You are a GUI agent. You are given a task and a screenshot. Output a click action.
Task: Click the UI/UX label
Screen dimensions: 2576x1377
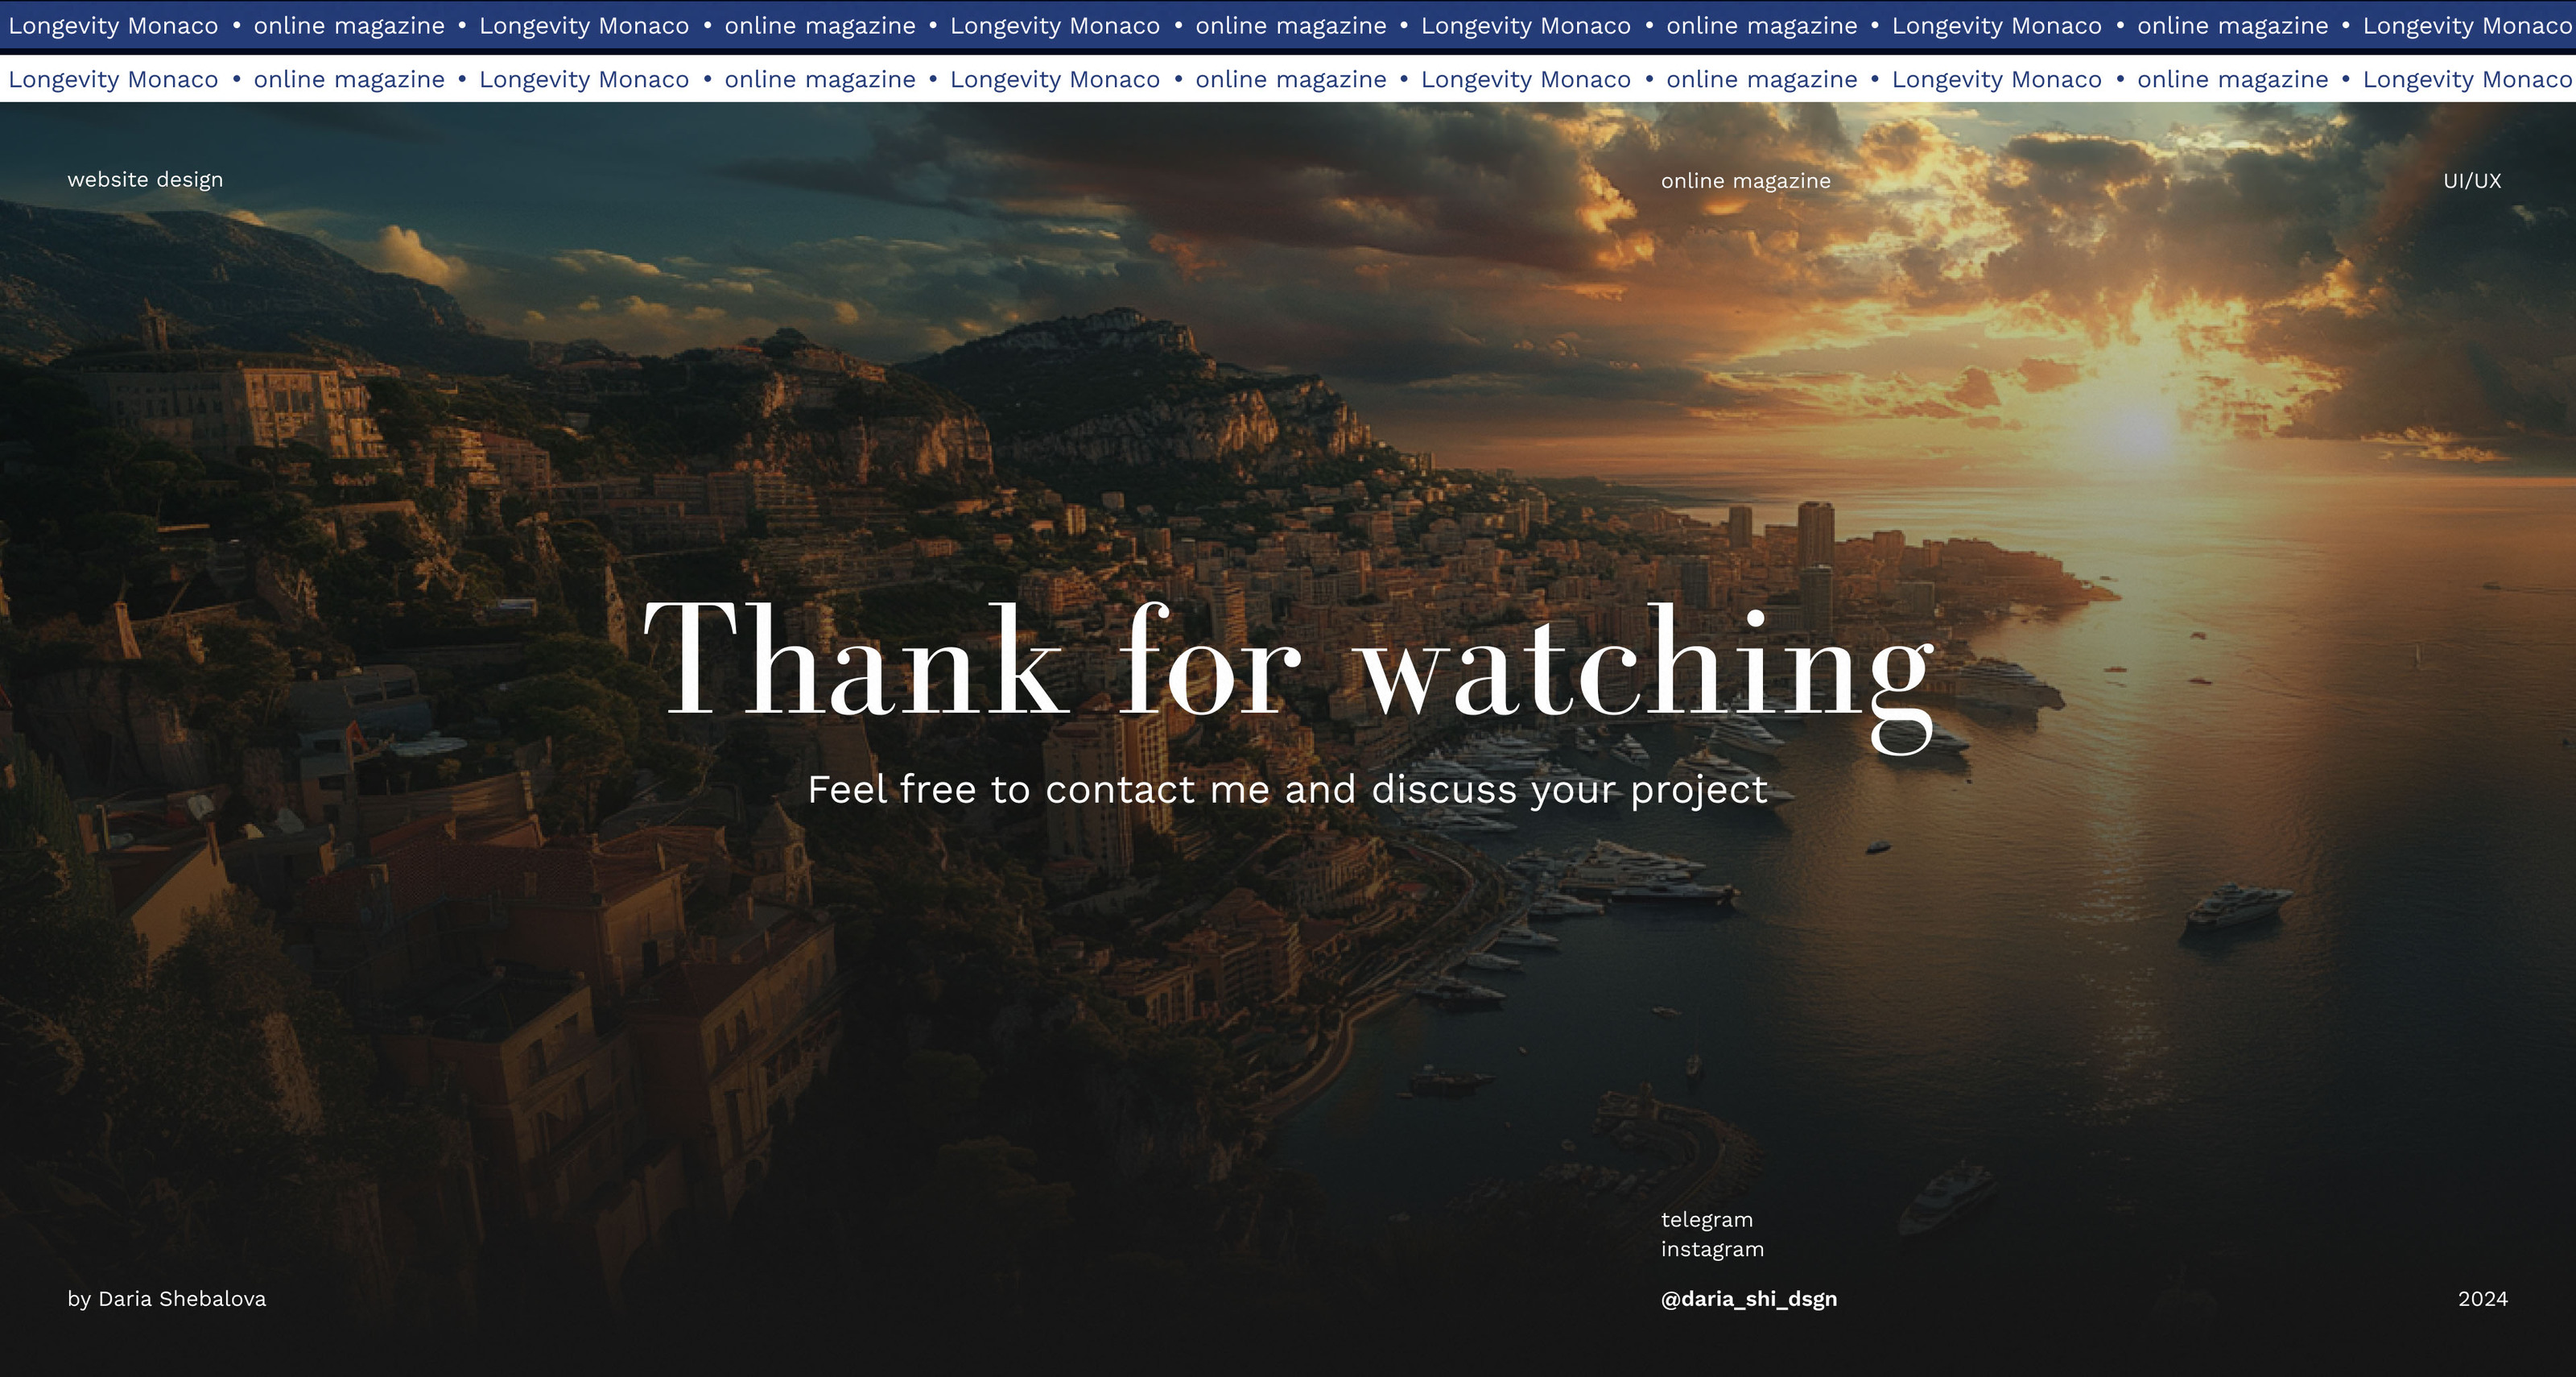(2471, 181)
